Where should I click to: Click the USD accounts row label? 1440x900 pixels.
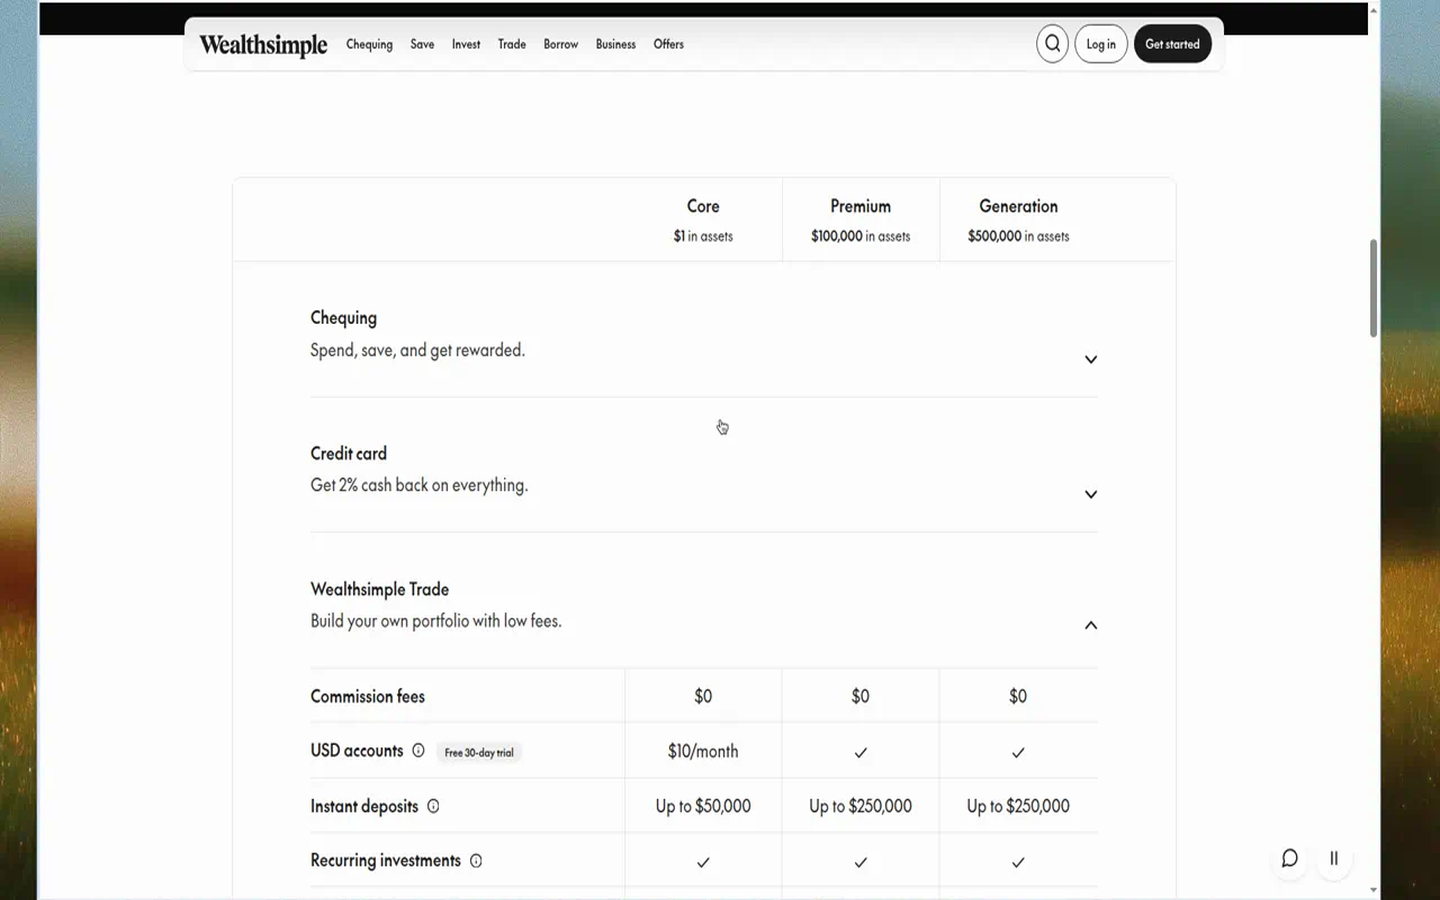click(x=356, y=751)
